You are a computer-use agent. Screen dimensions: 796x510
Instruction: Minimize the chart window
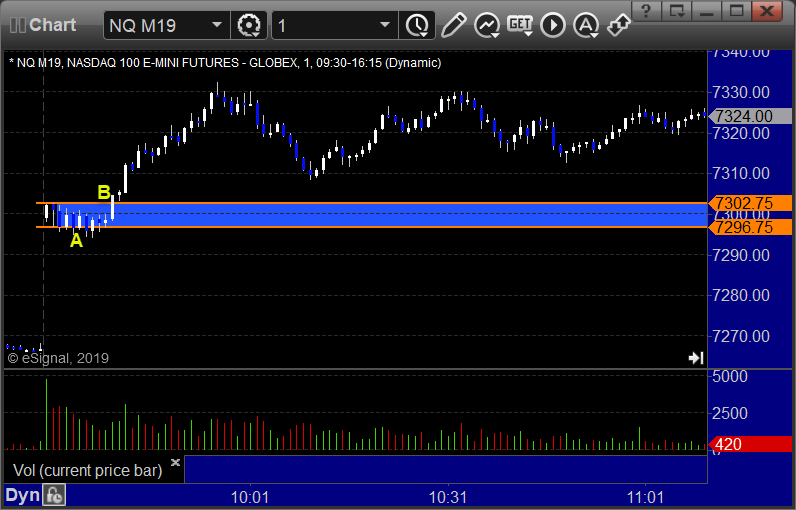pyautogui.click(x=706, y=11)
